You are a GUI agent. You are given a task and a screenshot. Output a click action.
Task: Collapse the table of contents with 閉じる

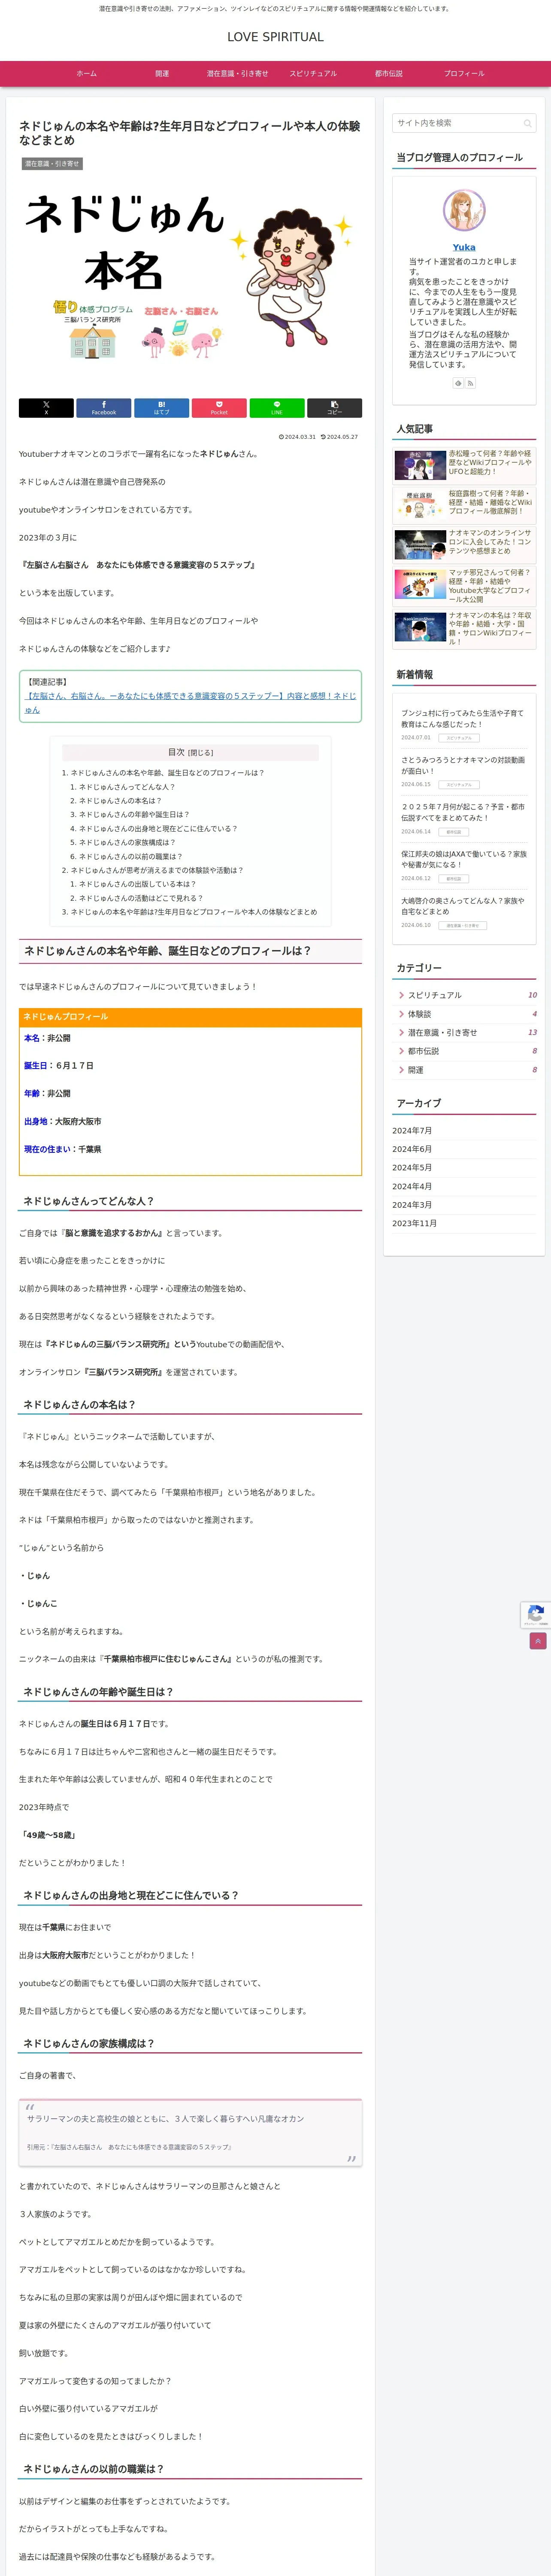click(201, 753)
